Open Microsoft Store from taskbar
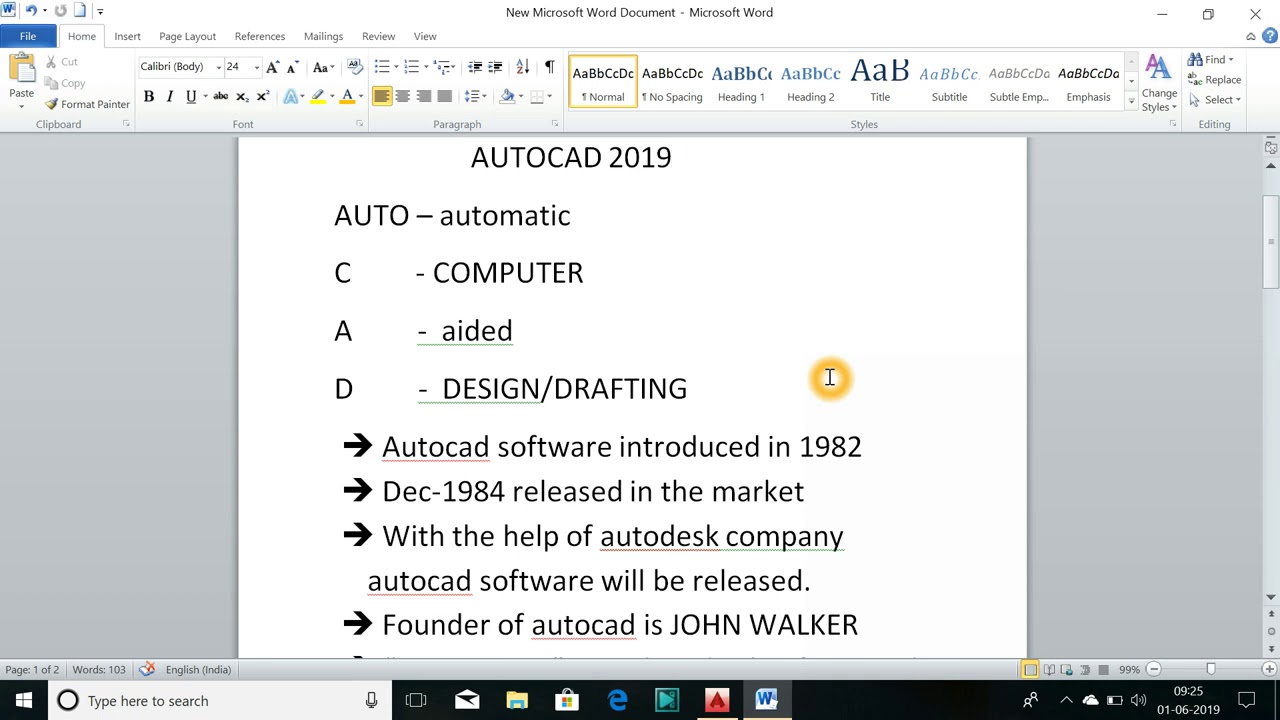 click(567, 700)
